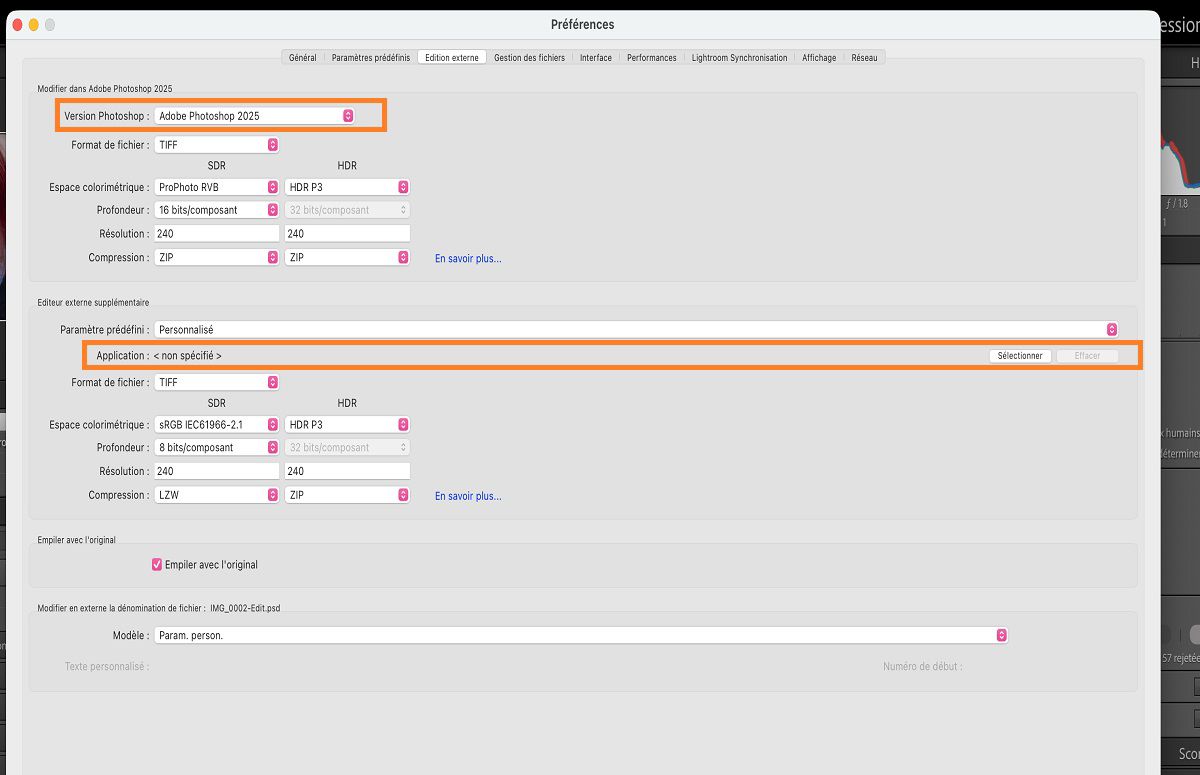
Task: Open the Performances tab
Action: tap(652, 58)
